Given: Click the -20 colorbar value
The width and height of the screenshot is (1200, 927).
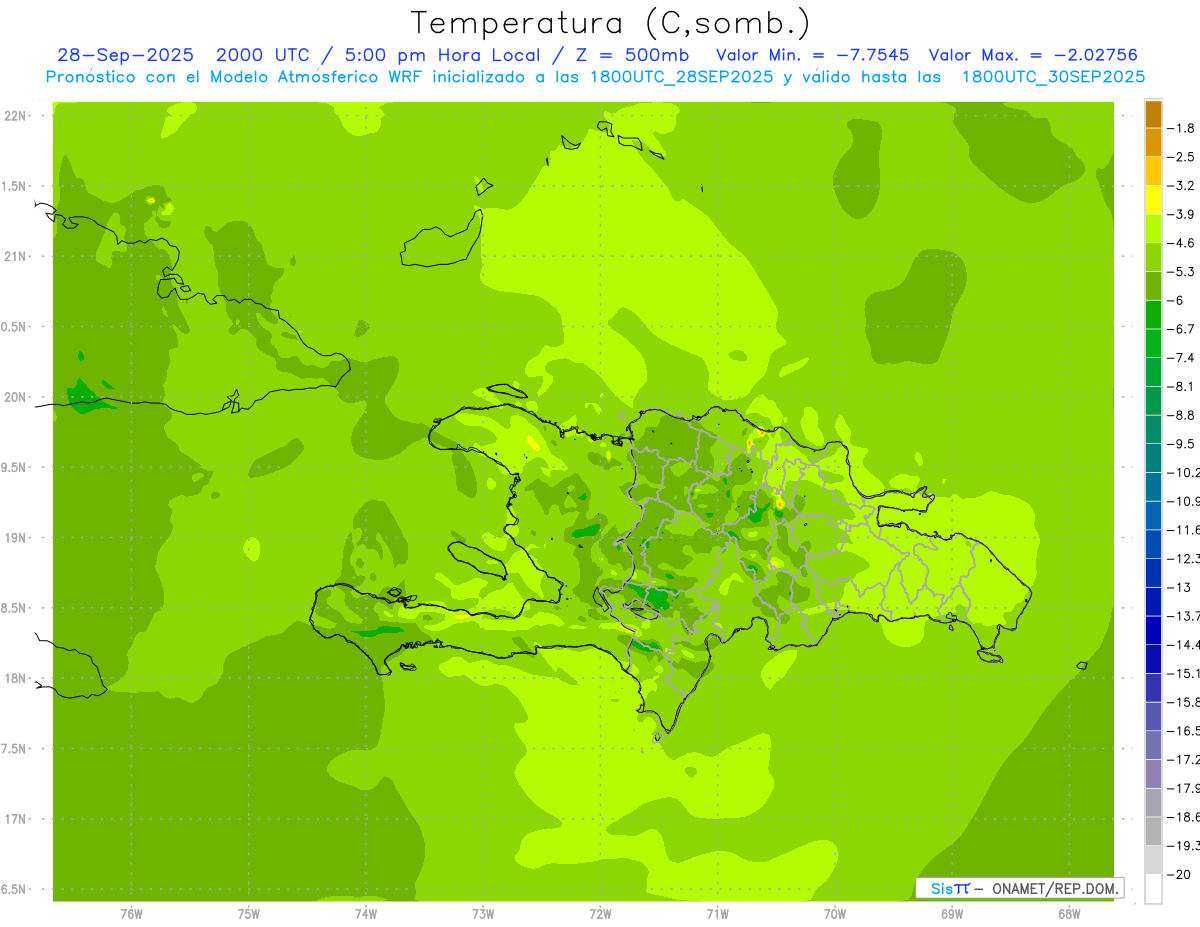Looking at the screenshot, I should pos(1181,875).
